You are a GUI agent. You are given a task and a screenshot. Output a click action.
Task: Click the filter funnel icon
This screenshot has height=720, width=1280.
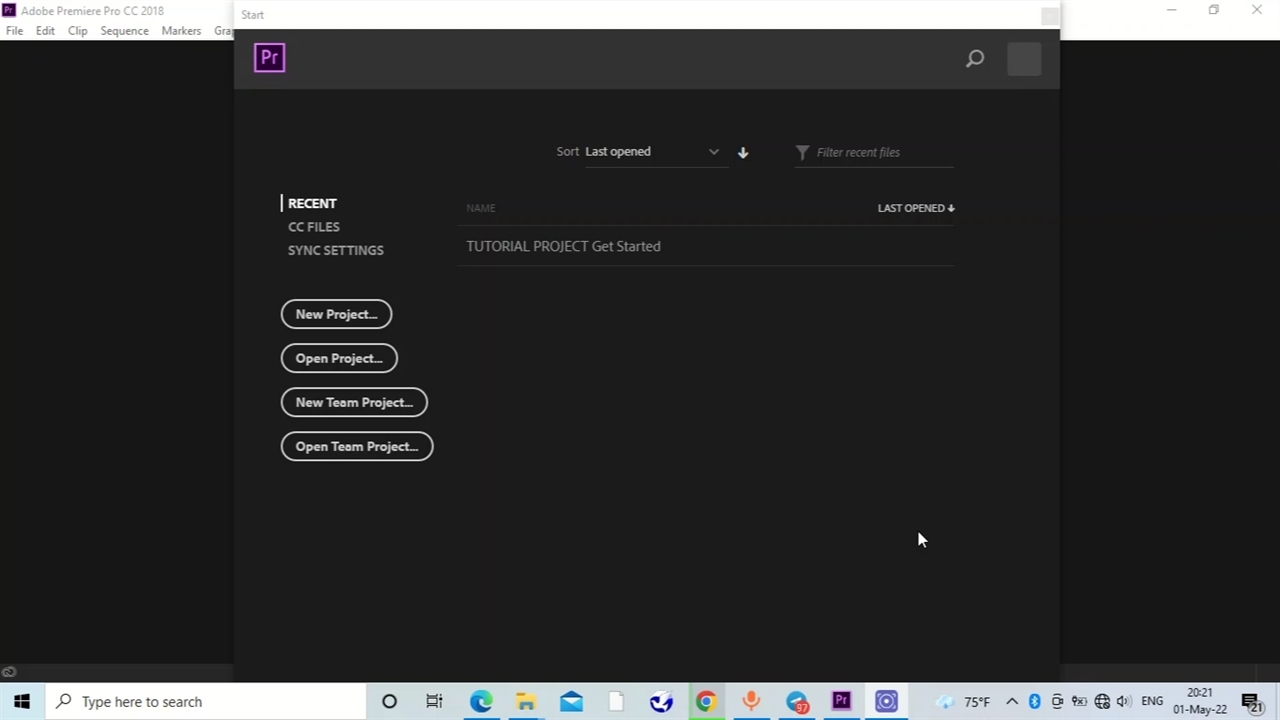(x=802, y=152)
